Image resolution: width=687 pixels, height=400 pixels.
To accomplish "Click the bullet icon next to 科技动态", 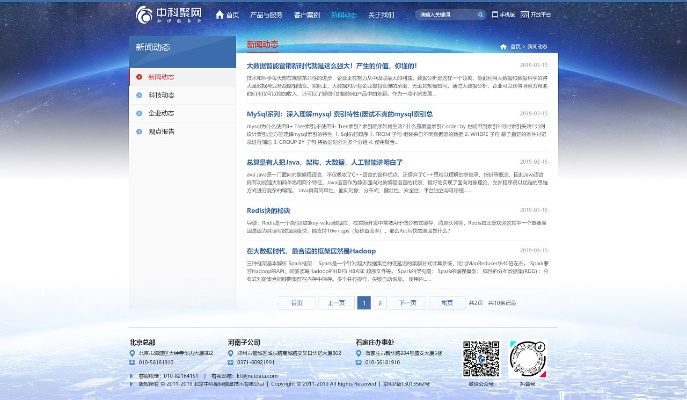I will [139, 95].
